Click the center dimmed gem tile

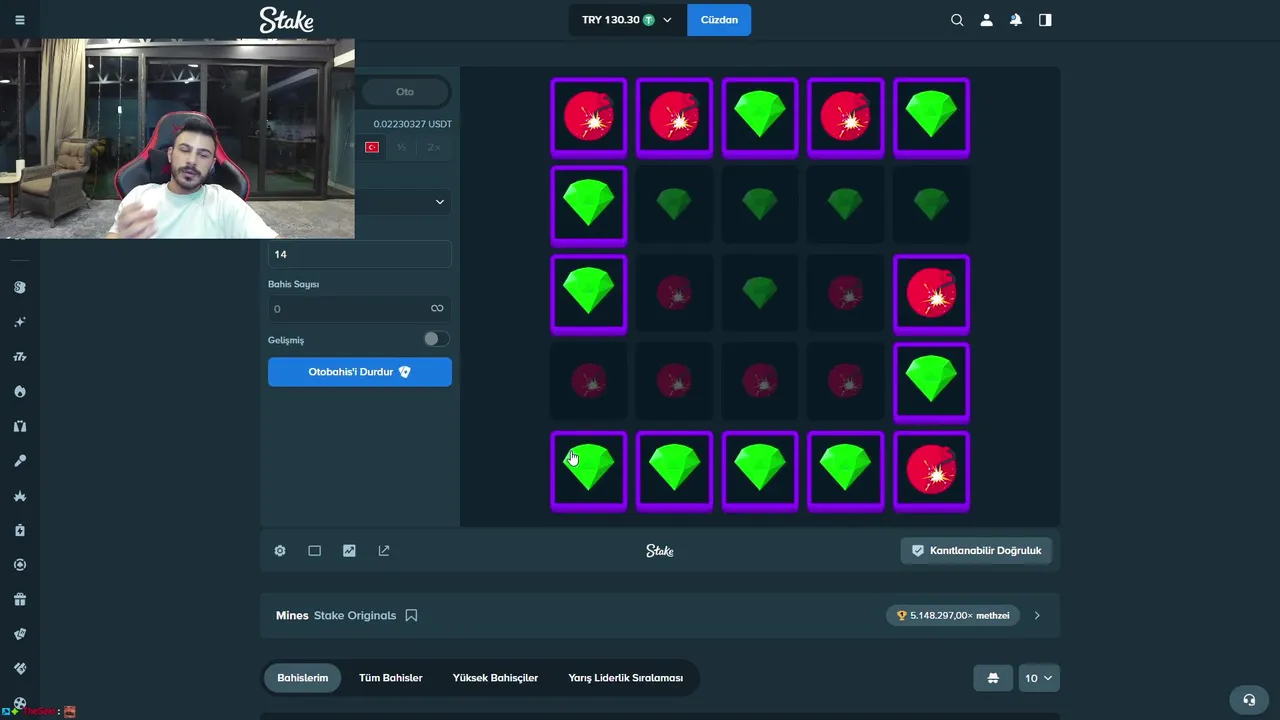coord(760,293)
